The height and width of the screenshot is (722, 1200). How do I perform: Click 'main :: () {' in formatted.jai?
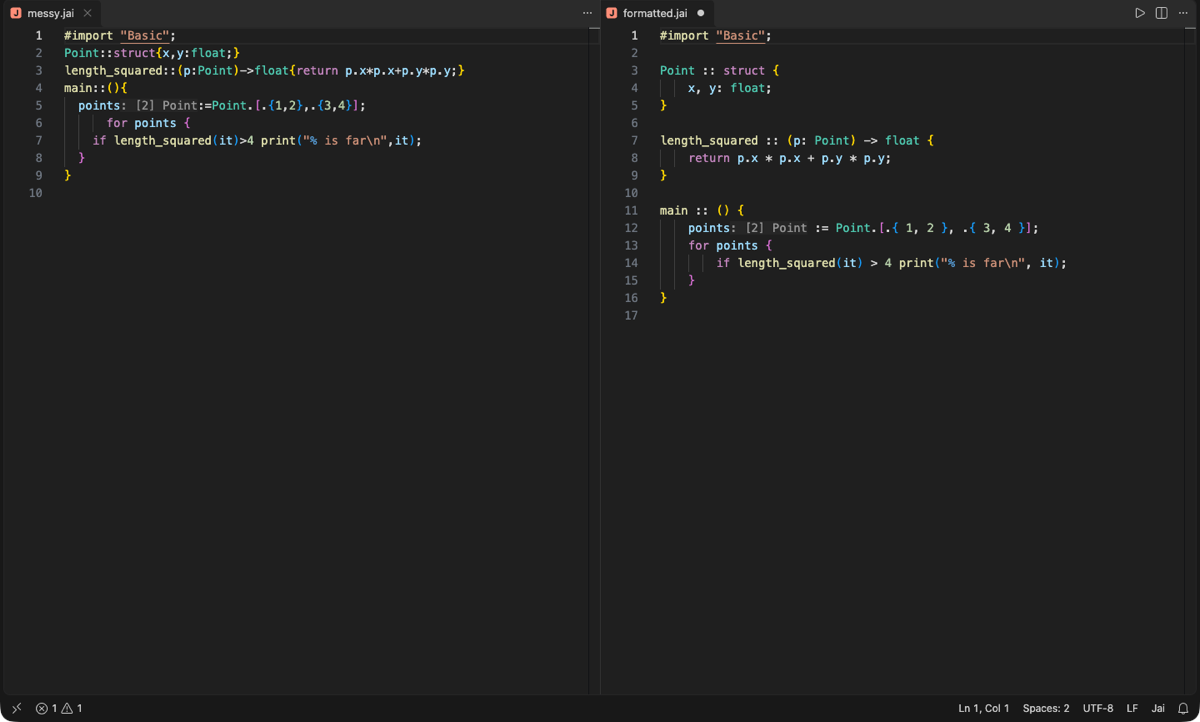pyautogui.click(x=702, y=210)
